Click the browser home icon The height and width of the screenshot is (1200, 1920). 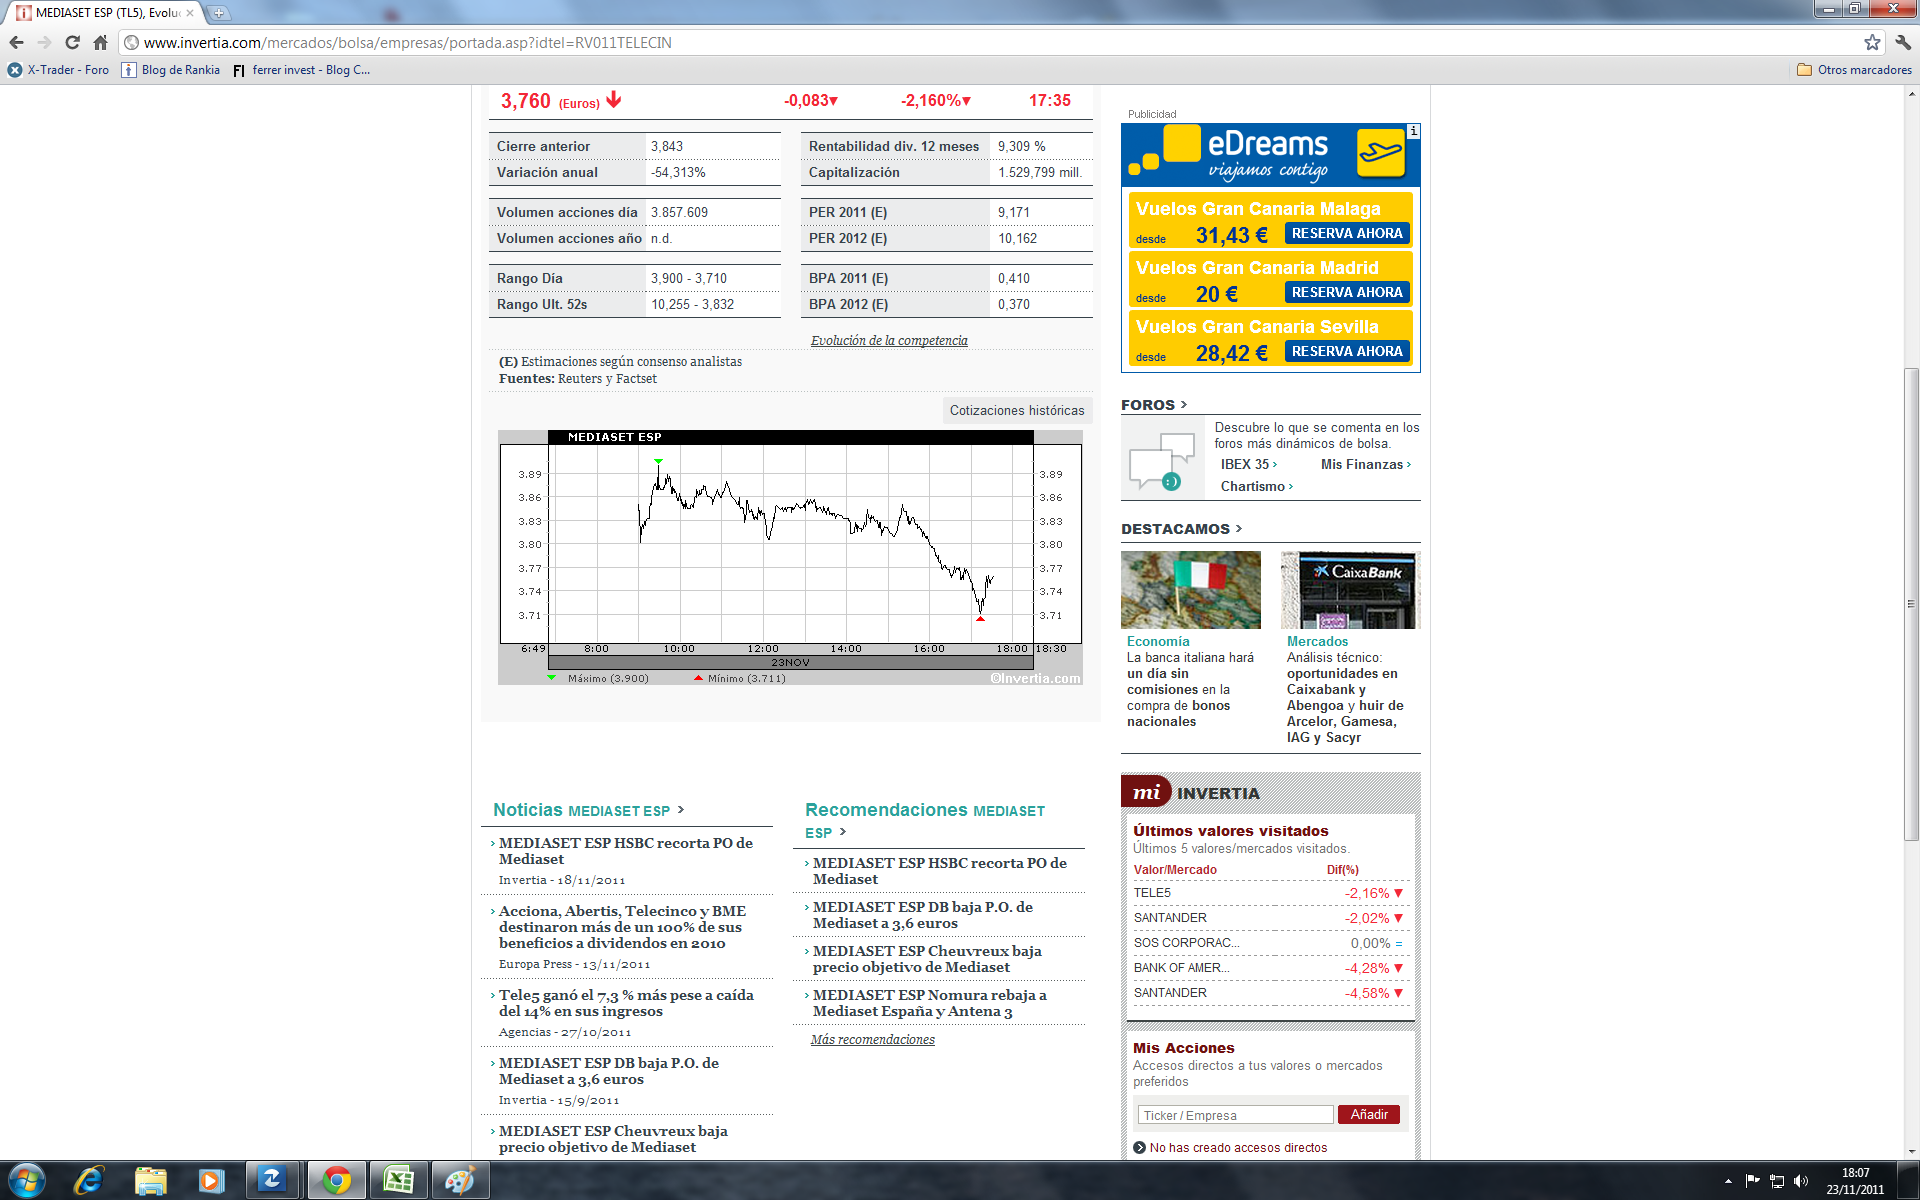coord(100,42)
